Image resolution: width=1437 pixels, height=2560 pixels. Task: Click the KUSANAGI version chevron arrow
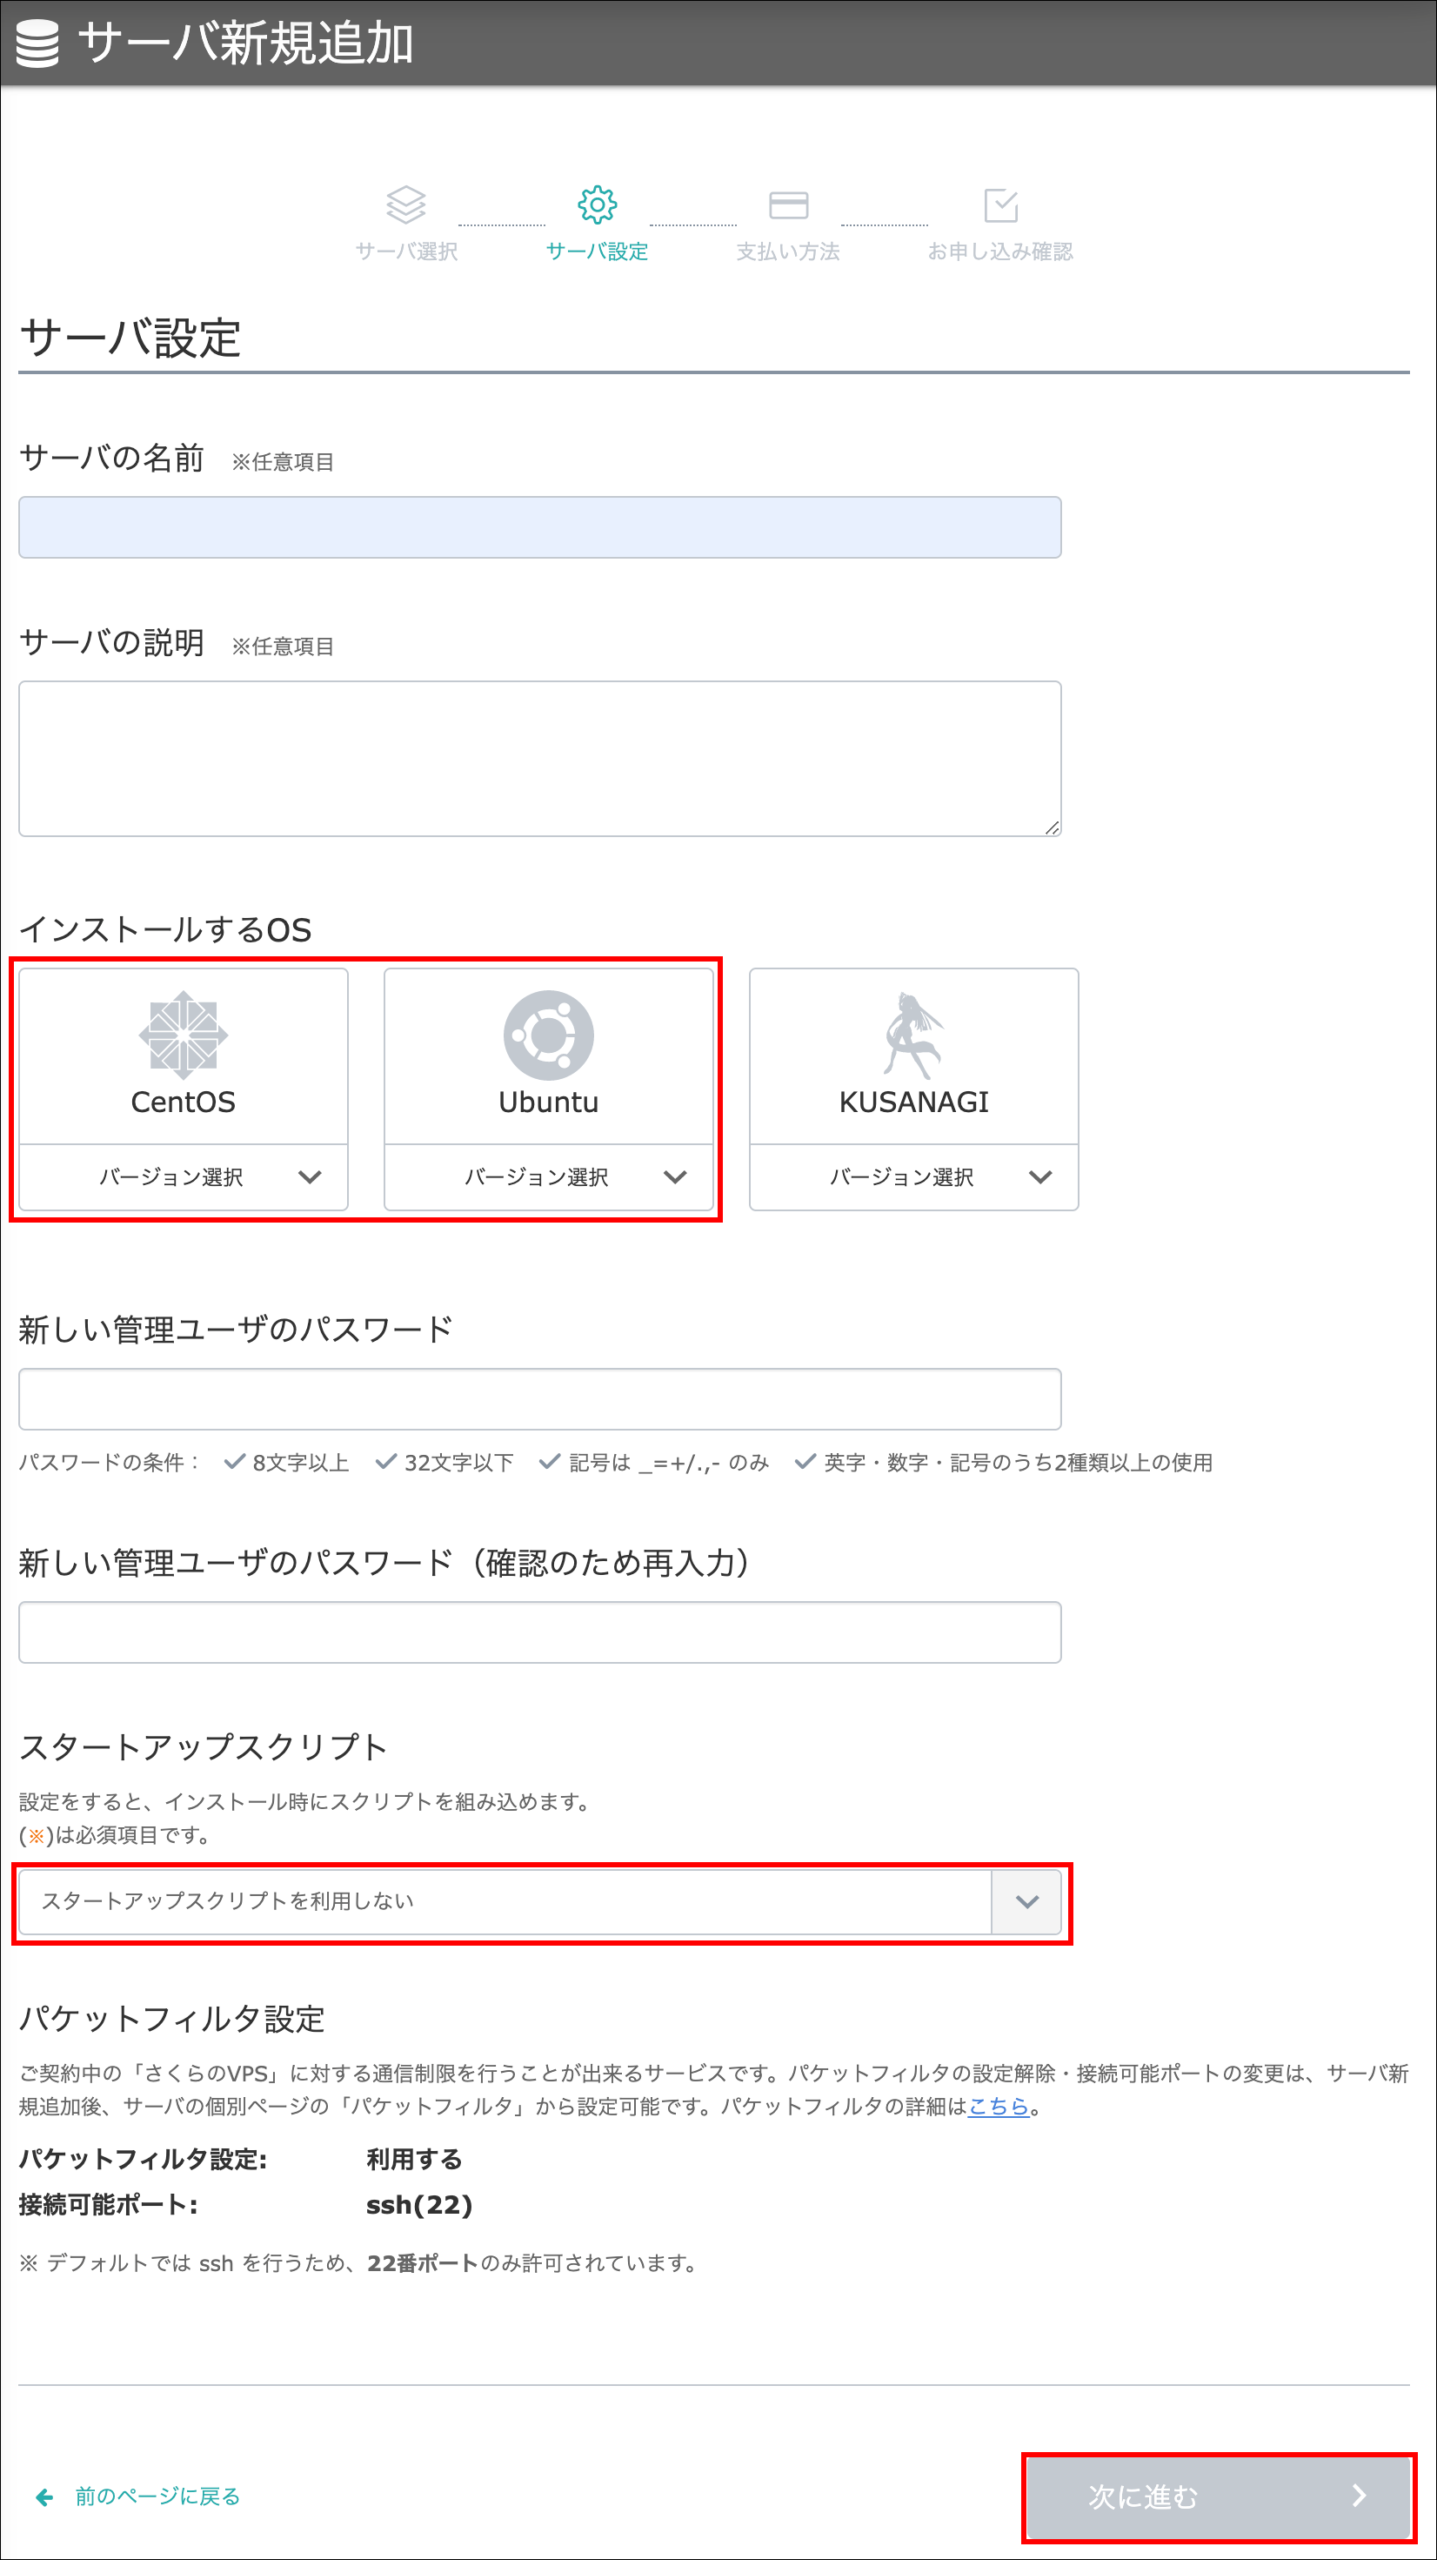tap(1040, 1177)
